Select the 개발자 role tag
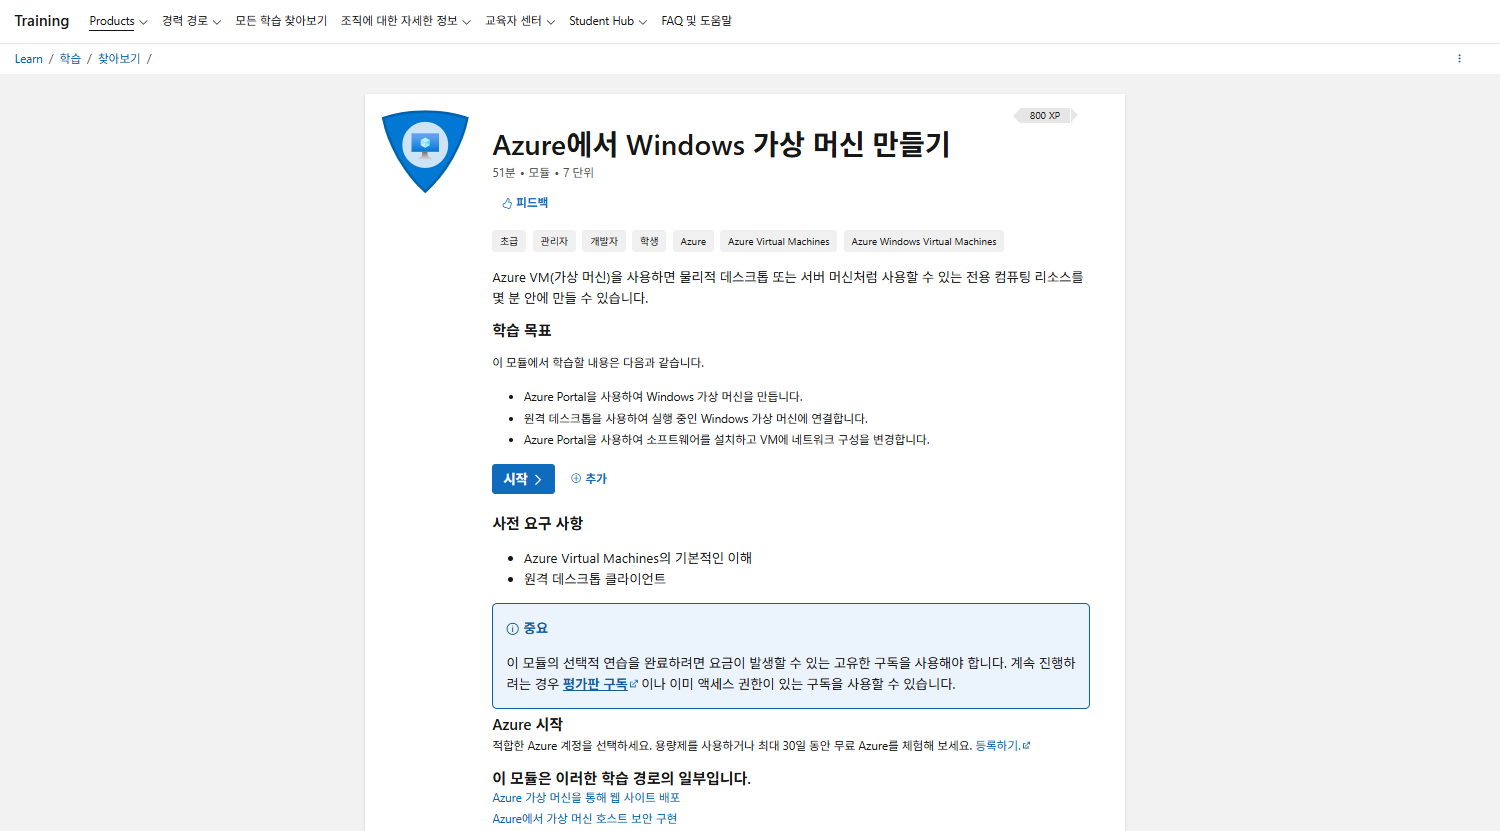 pos(604,241)
